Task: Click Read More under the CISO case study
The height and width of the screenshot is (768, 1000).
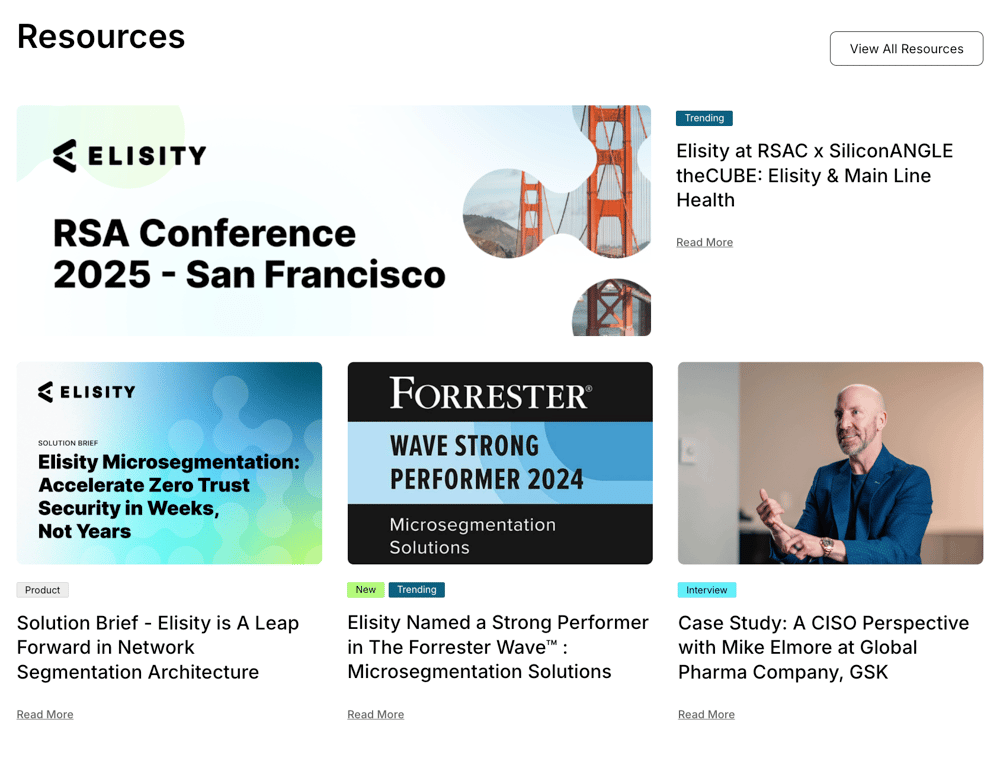Action: click(706, 714)
